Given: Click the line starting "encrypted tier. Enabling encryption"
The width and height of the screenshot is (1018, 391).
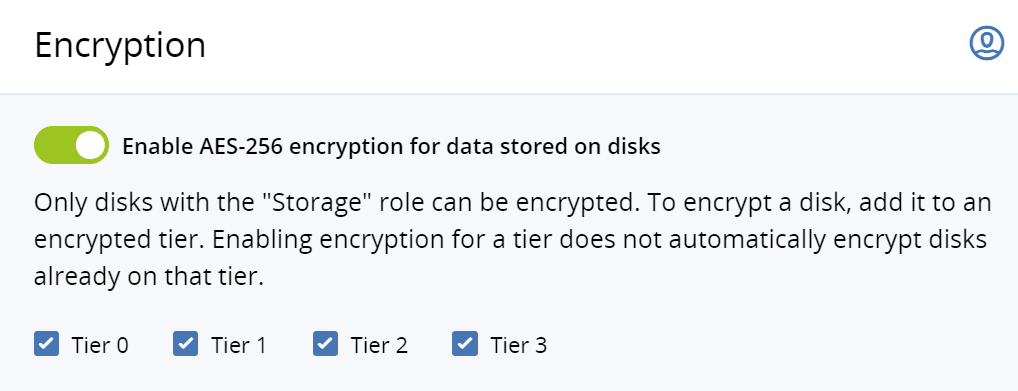Looking at the screenshot, I should click(x=510, y=240).
